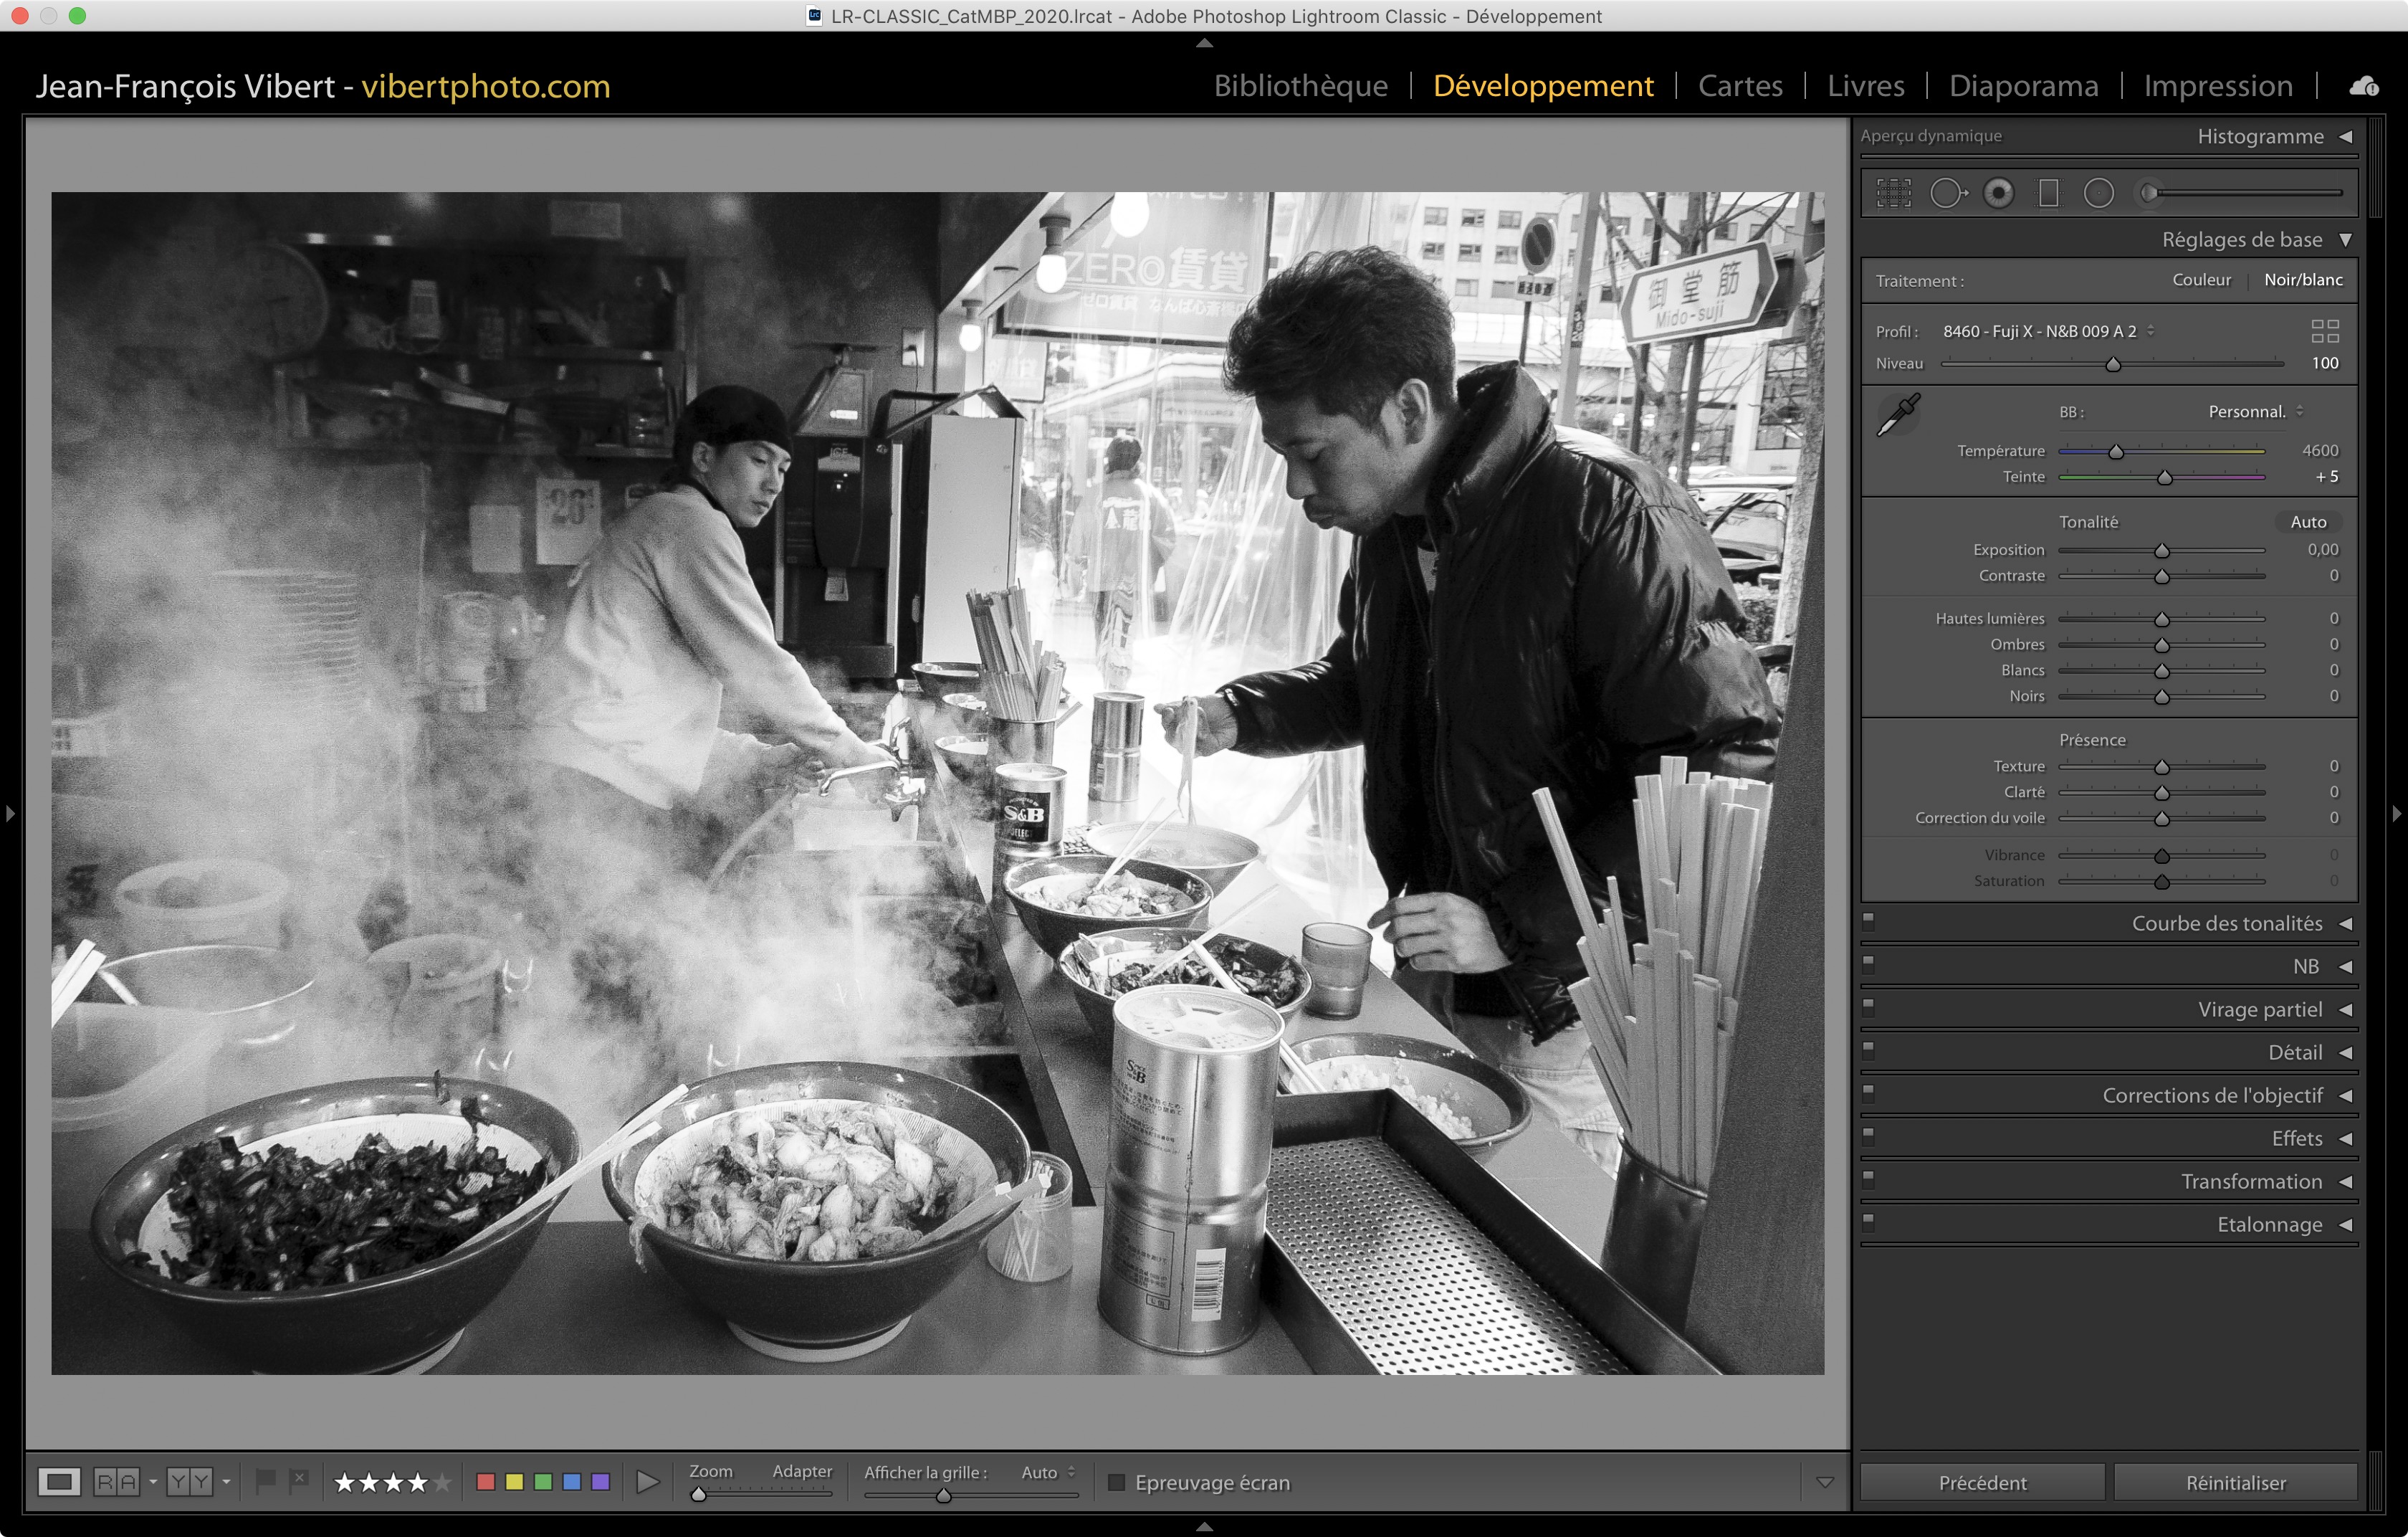Activate the Red eye correction tool
Viewport: 2408px width, 1537px height.
point(1998,193)
